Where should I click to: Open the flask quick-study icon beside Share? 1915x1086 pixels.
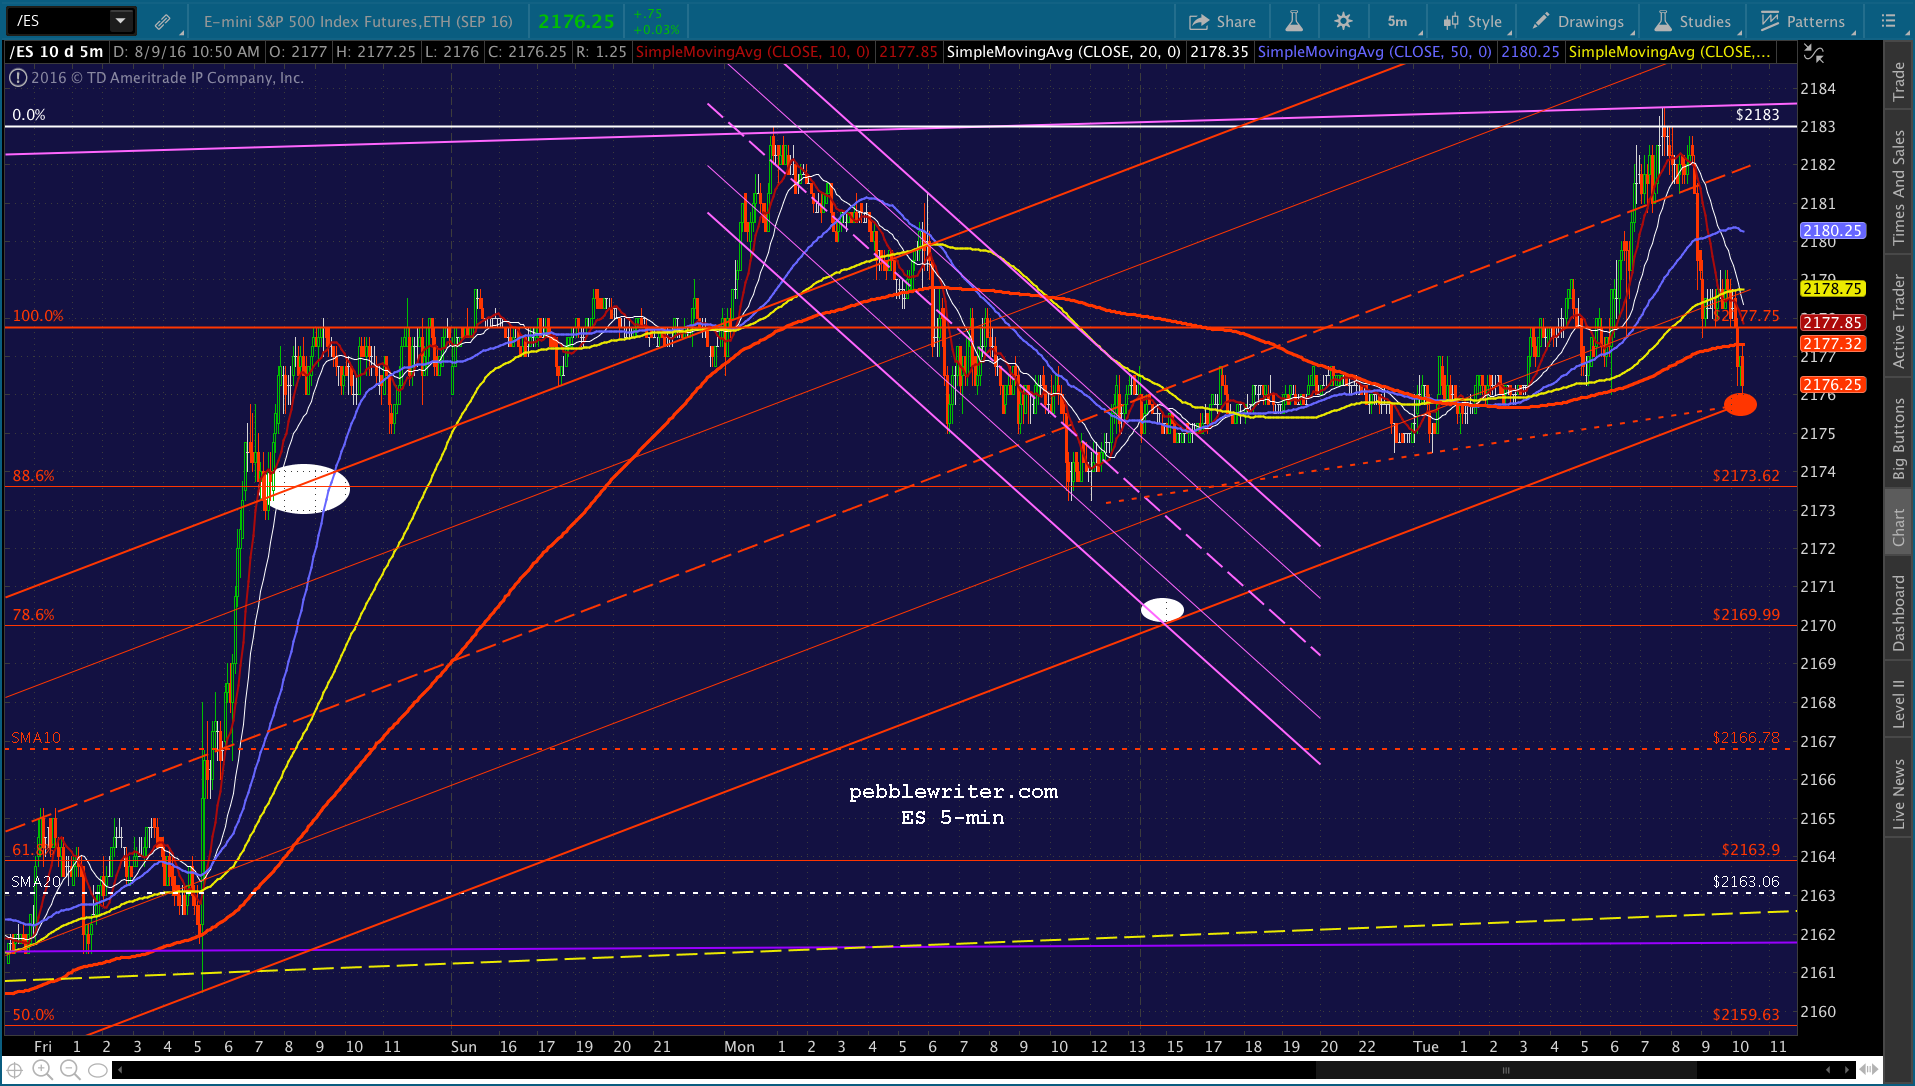(x=1294, y=21)
